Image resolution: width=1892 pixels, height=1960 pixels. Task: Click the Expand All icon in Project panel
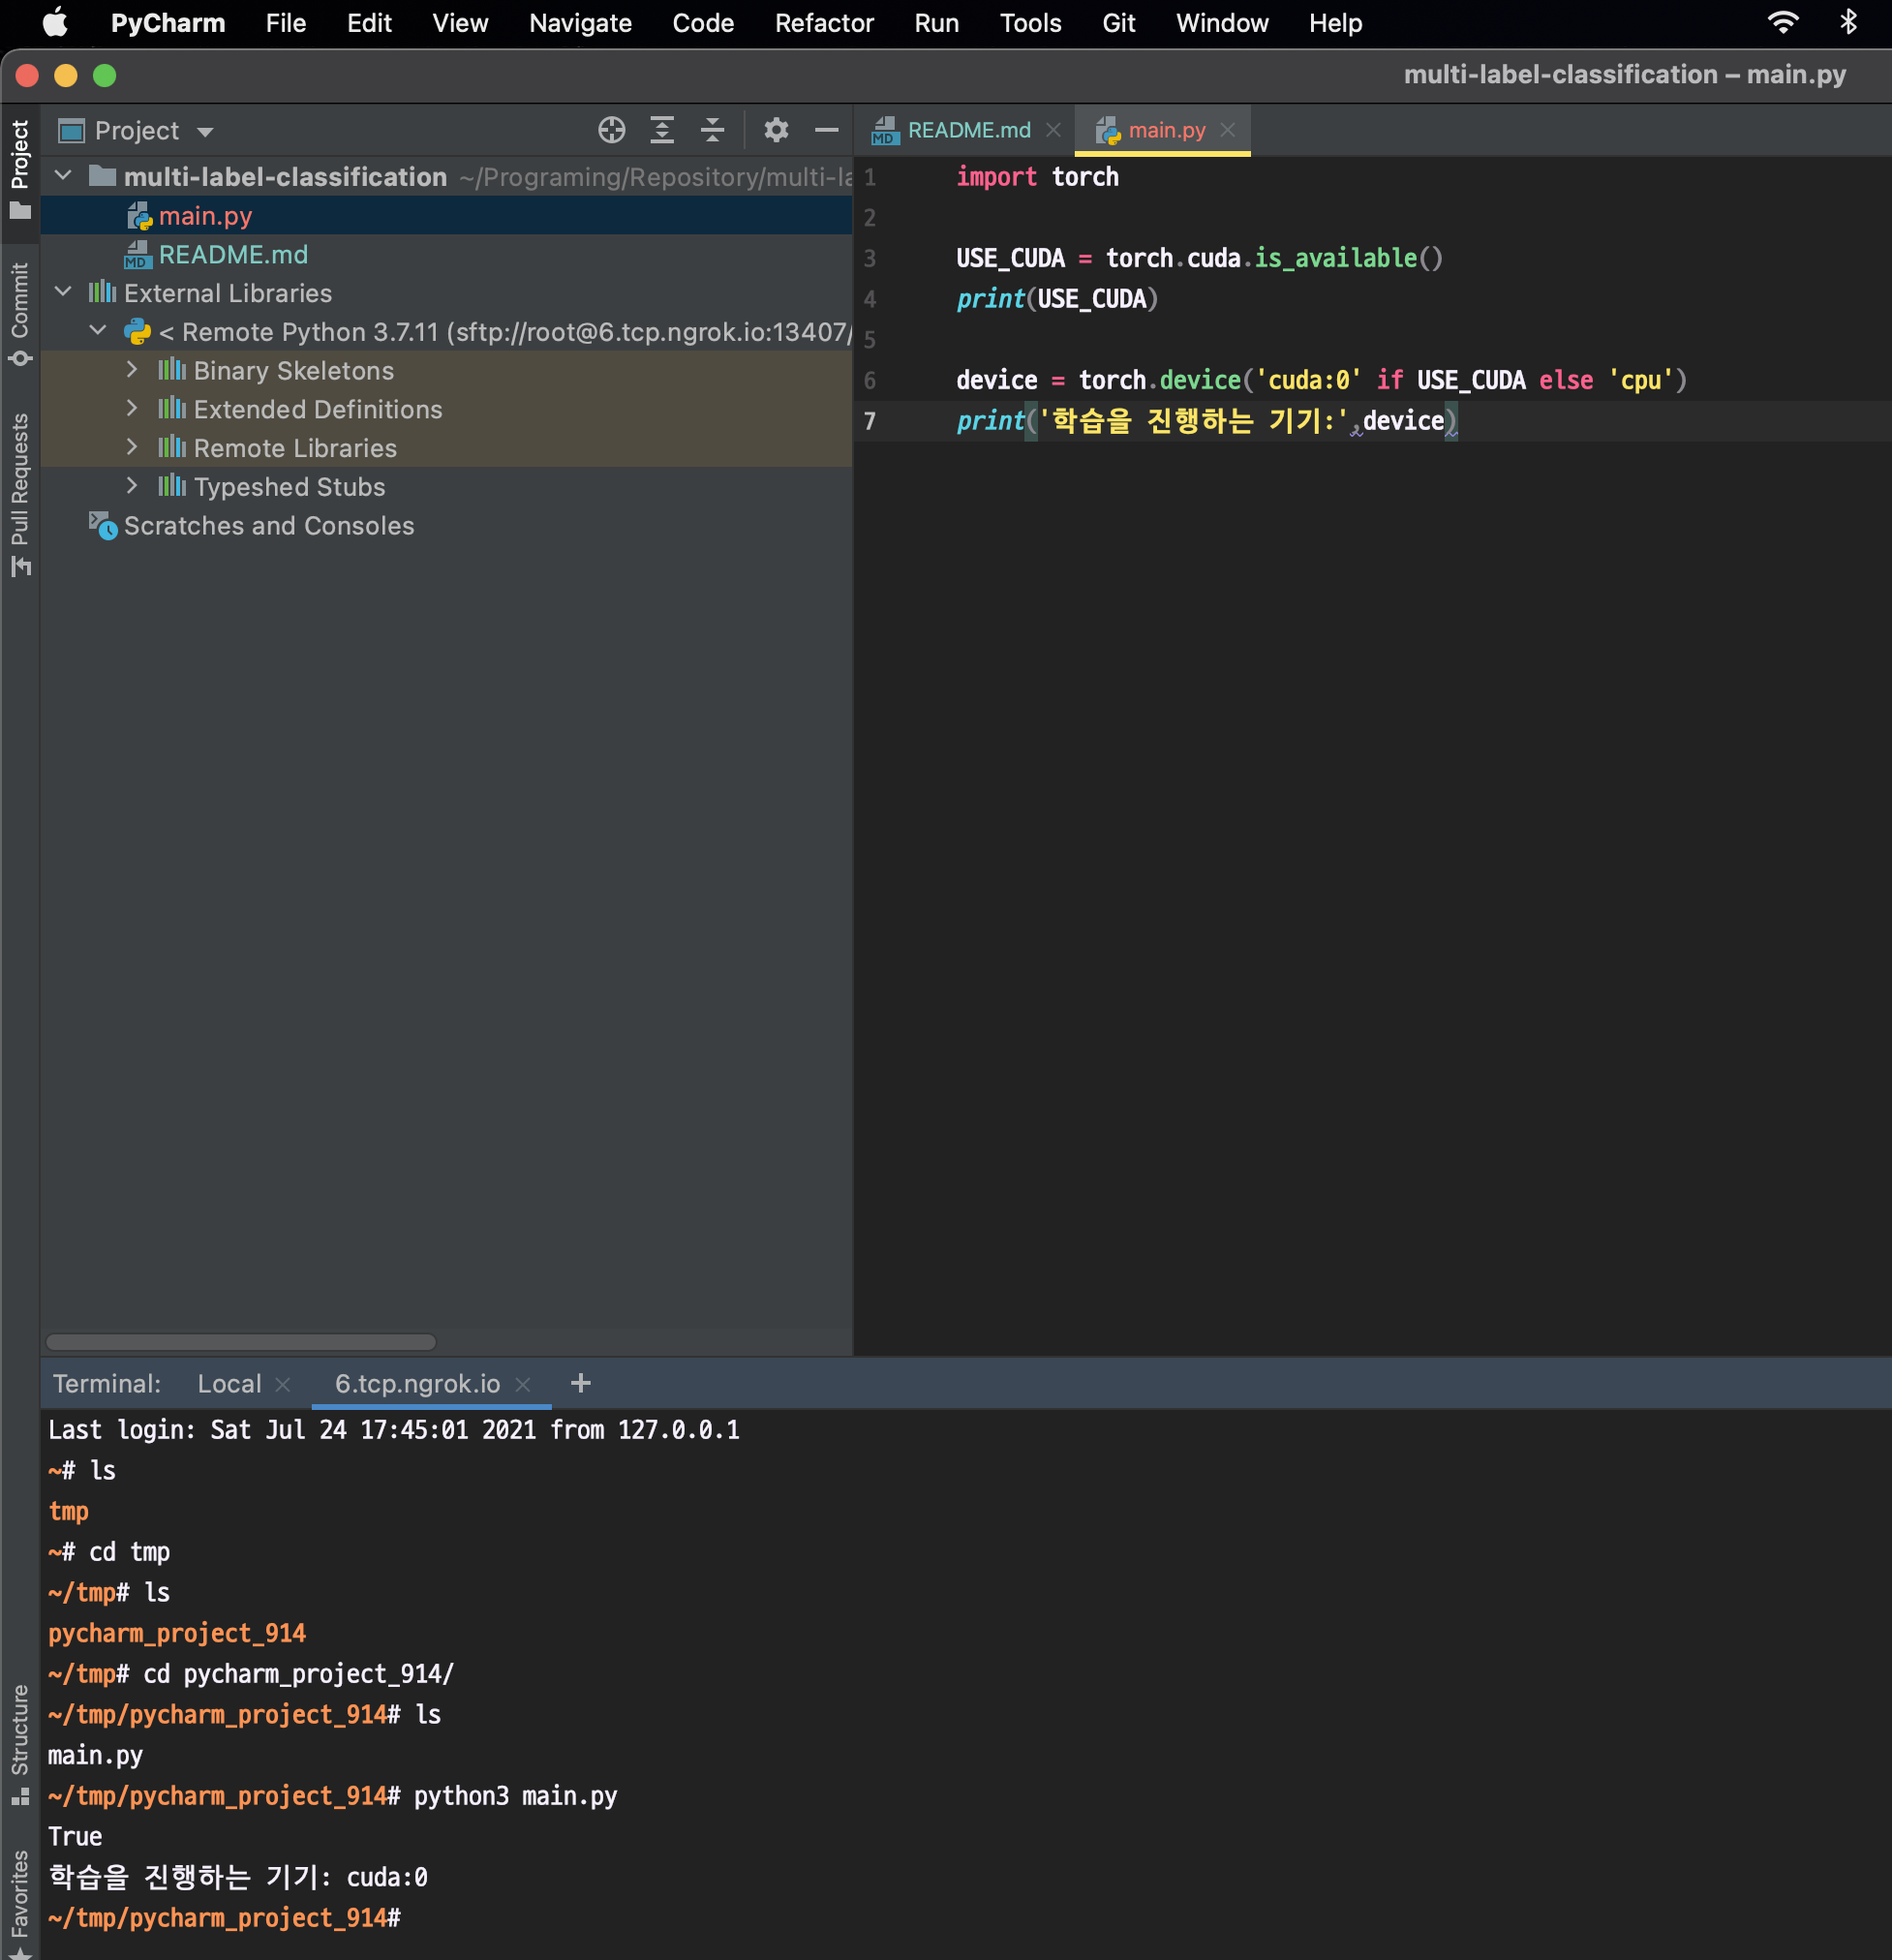[x=662, y=130]
